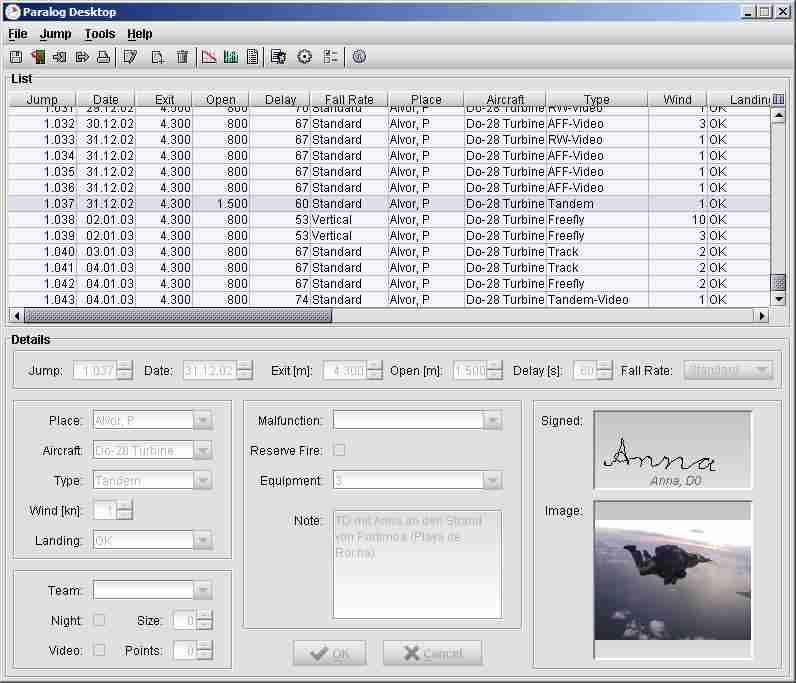
Task: Open the green bar chart icon
Action: [231, 57]
